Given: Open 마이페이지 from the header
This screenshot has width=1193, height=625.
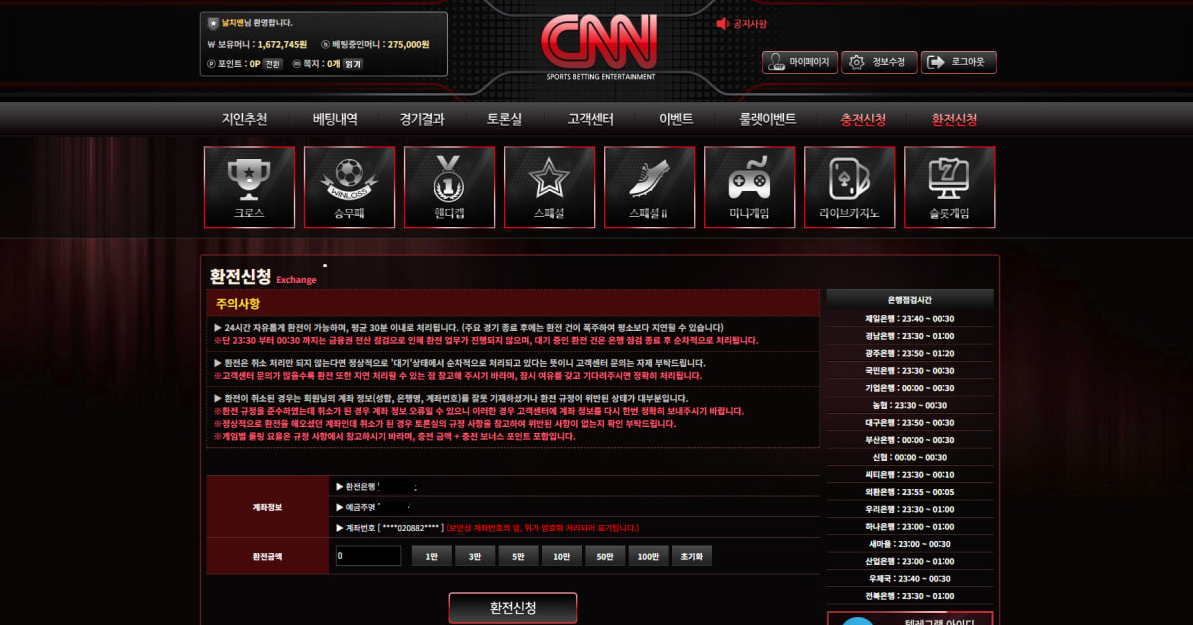Looking at the screenshot, I should tap(800, 62).
